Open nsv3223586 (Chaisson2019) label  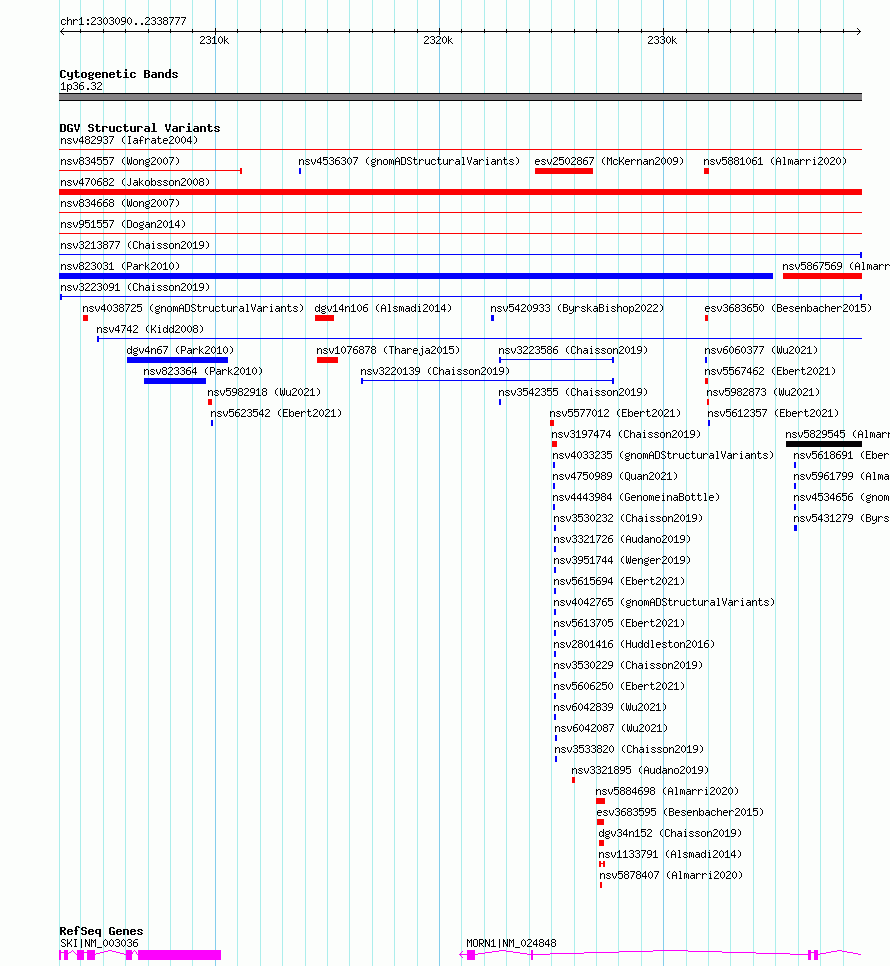[573, 350]
